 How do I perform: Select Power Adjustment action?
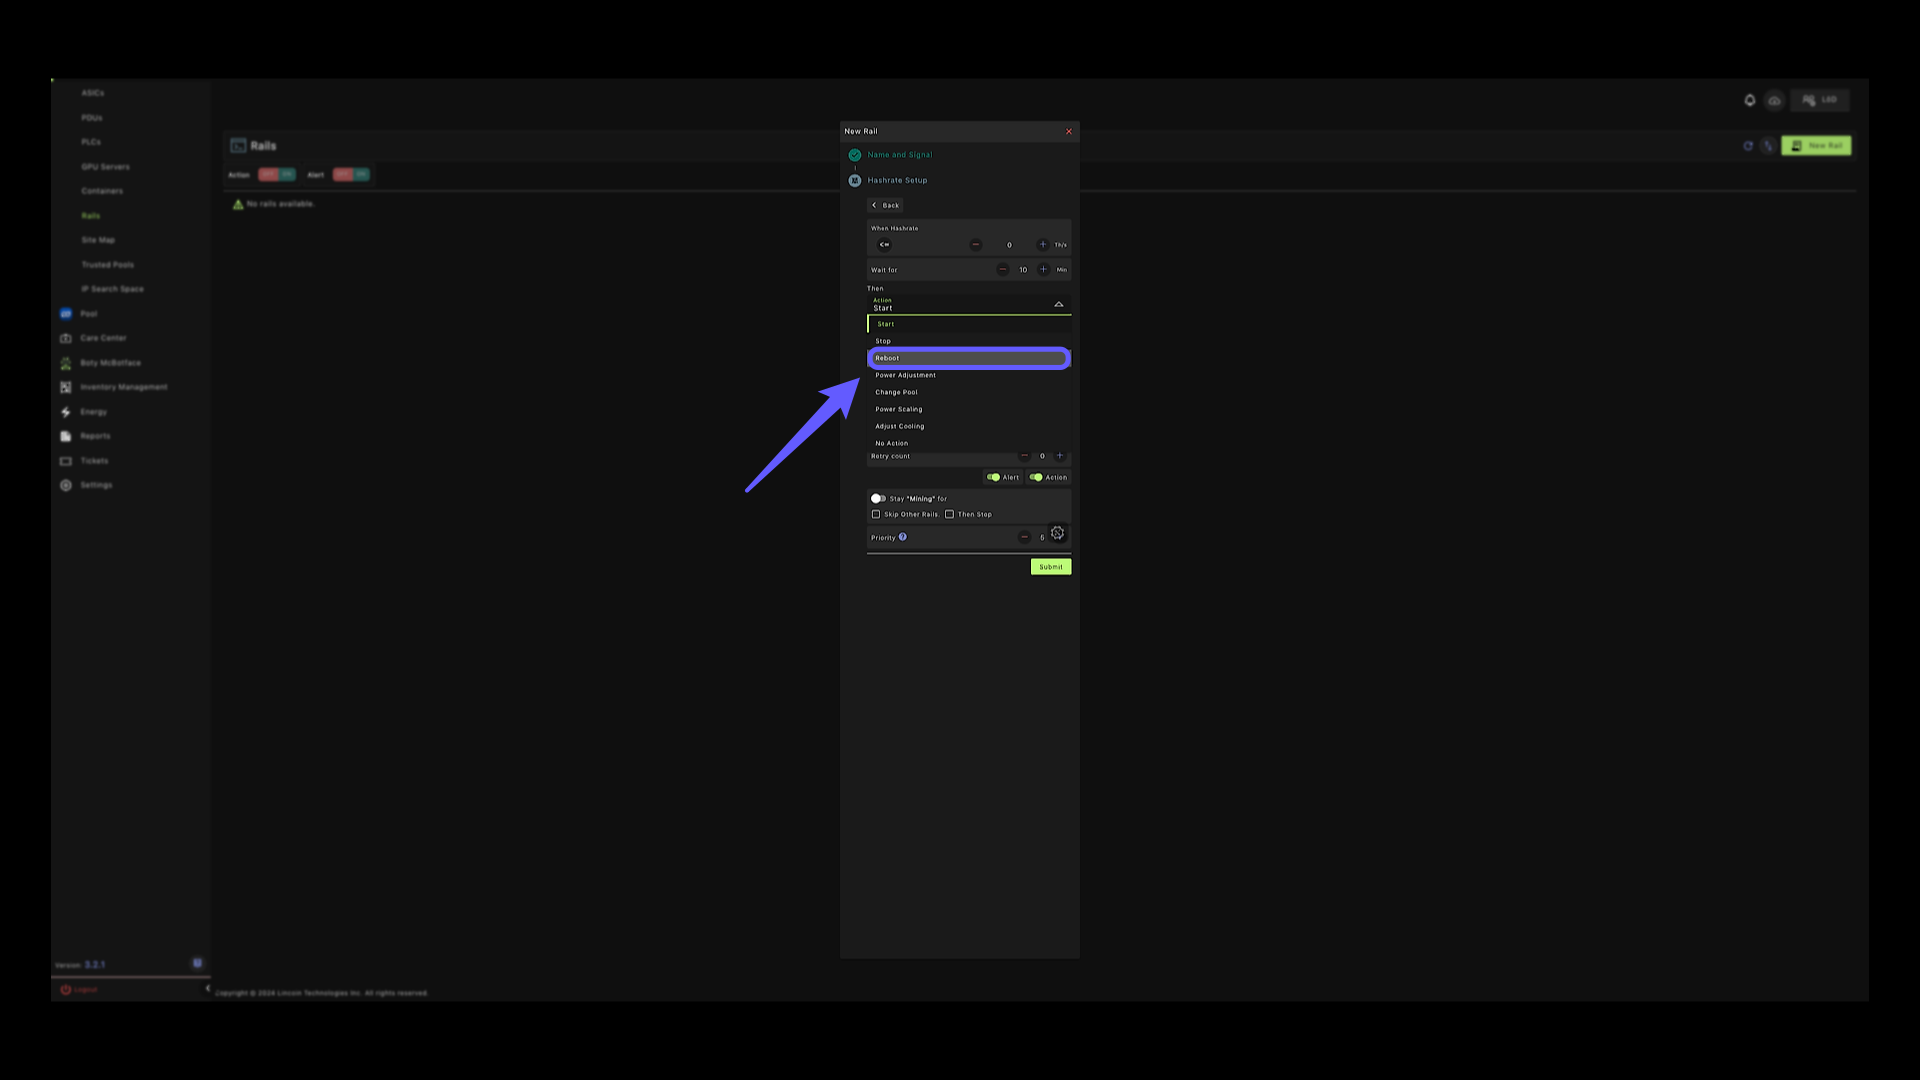968,375
